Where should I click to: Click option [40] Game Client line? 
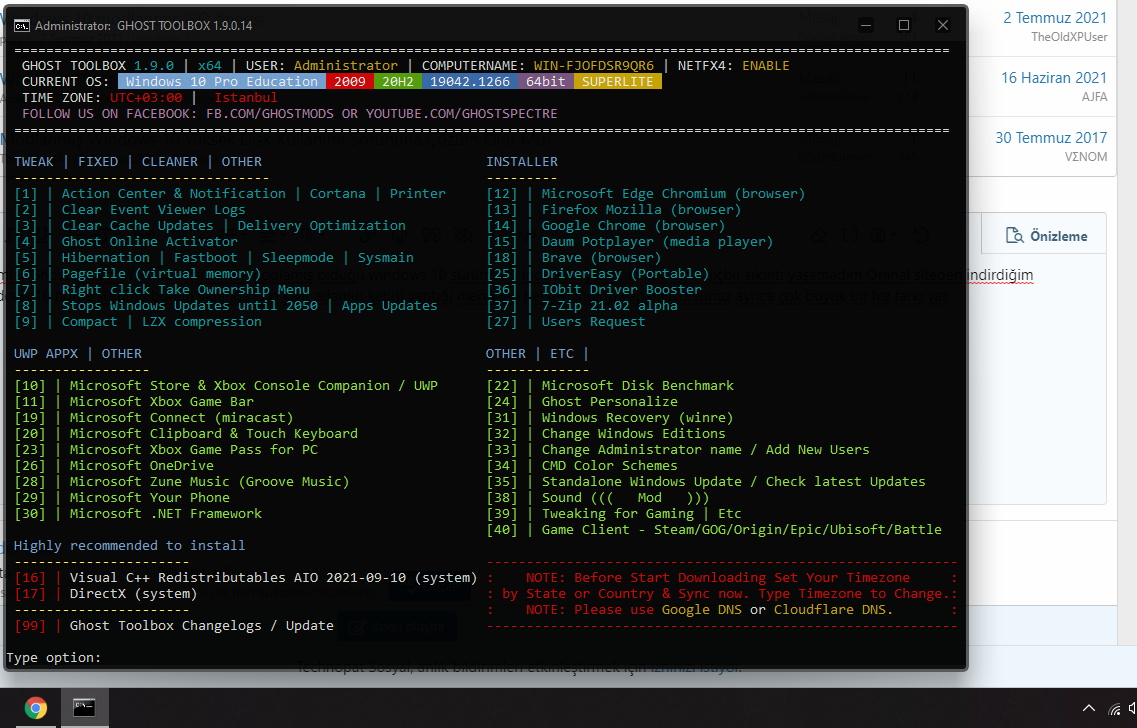(x=714, y=529)
